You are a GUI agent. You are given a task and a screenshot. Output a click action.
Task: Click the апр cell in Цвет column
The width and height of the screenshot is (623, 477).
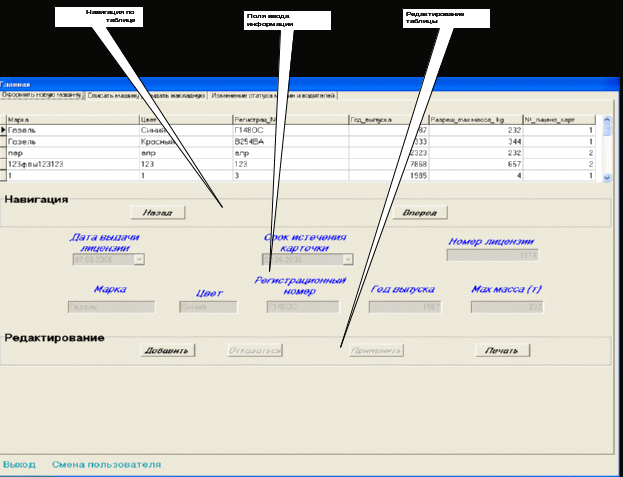click(x=186, y=153)
